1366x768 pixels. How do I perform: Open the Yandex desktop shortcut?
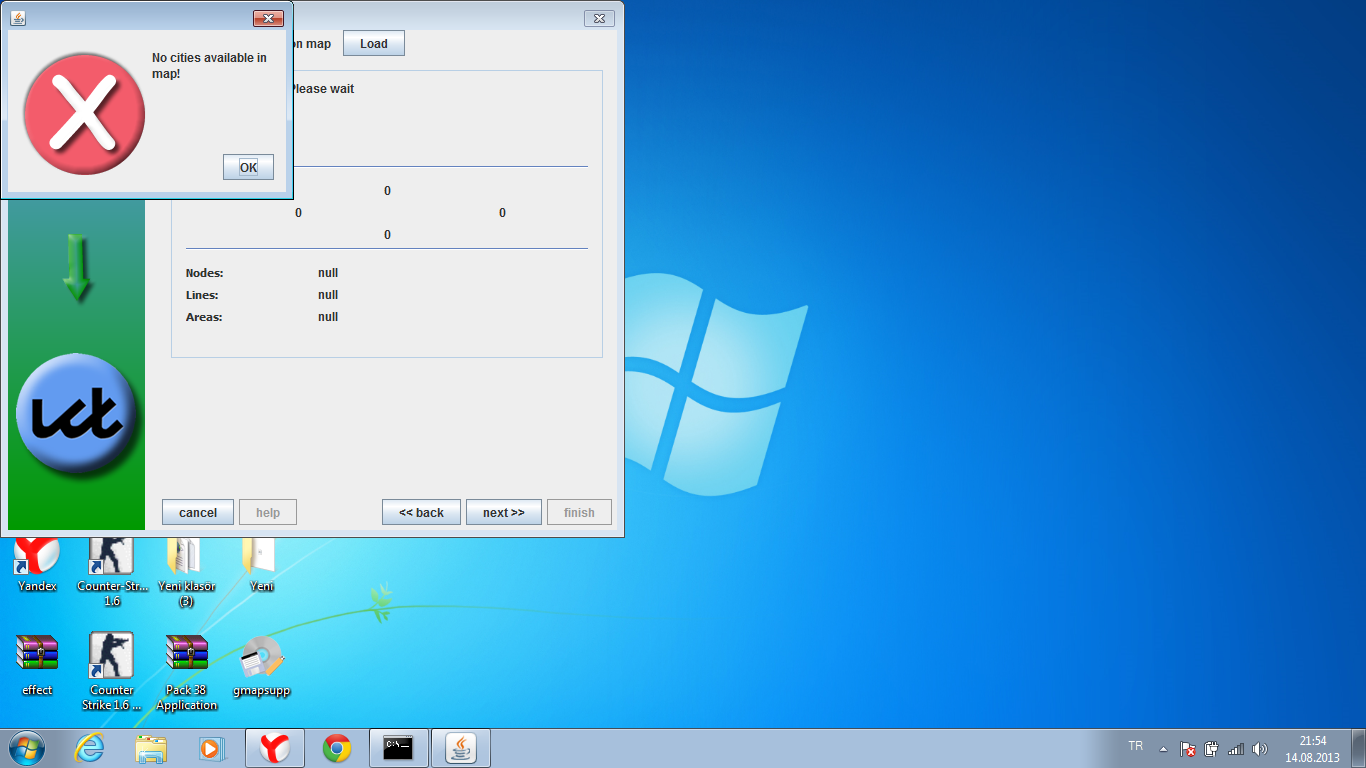pos(38,564)
